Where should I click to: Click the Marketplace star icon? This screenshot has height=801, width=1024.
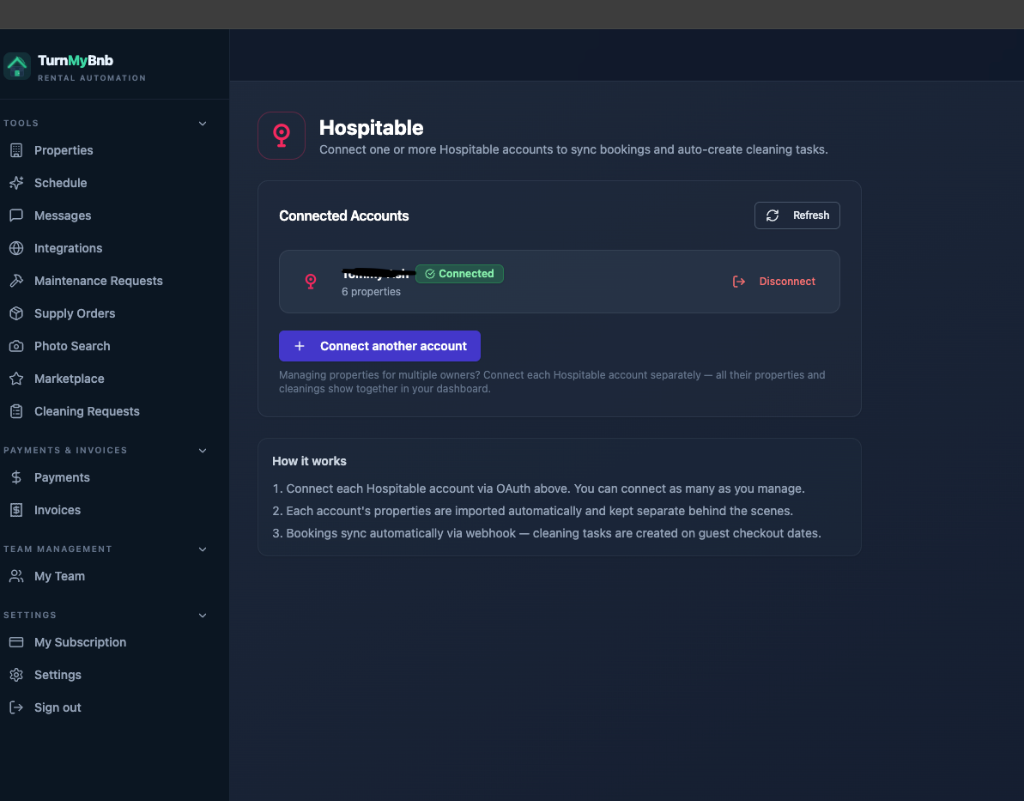(16, 379)
